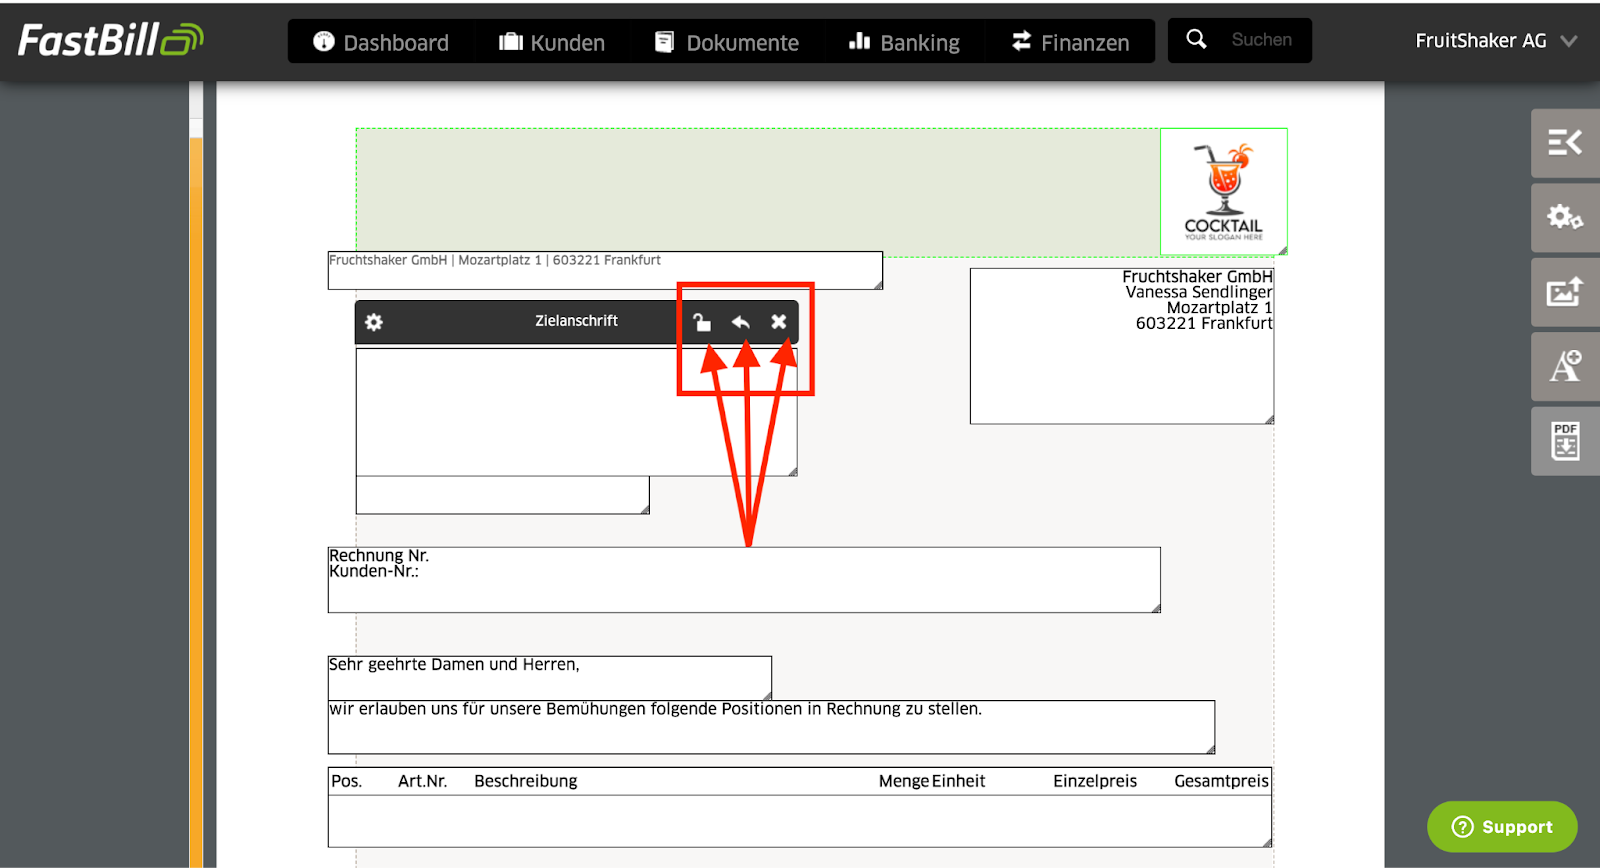
Task: Click the Sehr geehrte Damen und Herren box
Action: [549, 678]
